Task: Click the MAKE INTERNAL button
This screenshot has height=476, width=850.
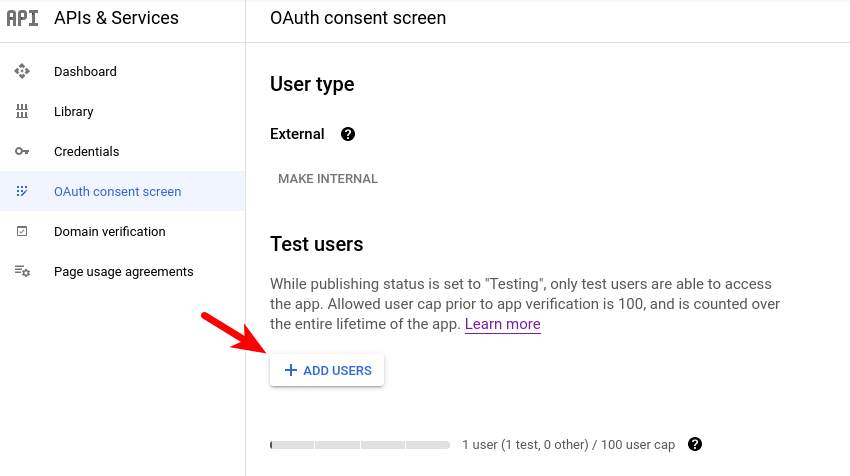Action: [328, 179]
